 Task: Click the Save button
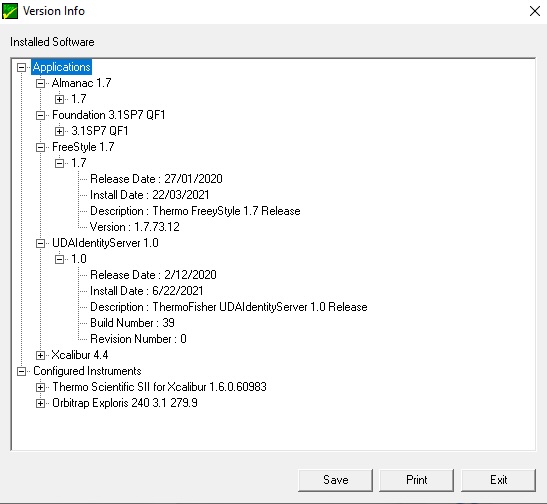336,480
